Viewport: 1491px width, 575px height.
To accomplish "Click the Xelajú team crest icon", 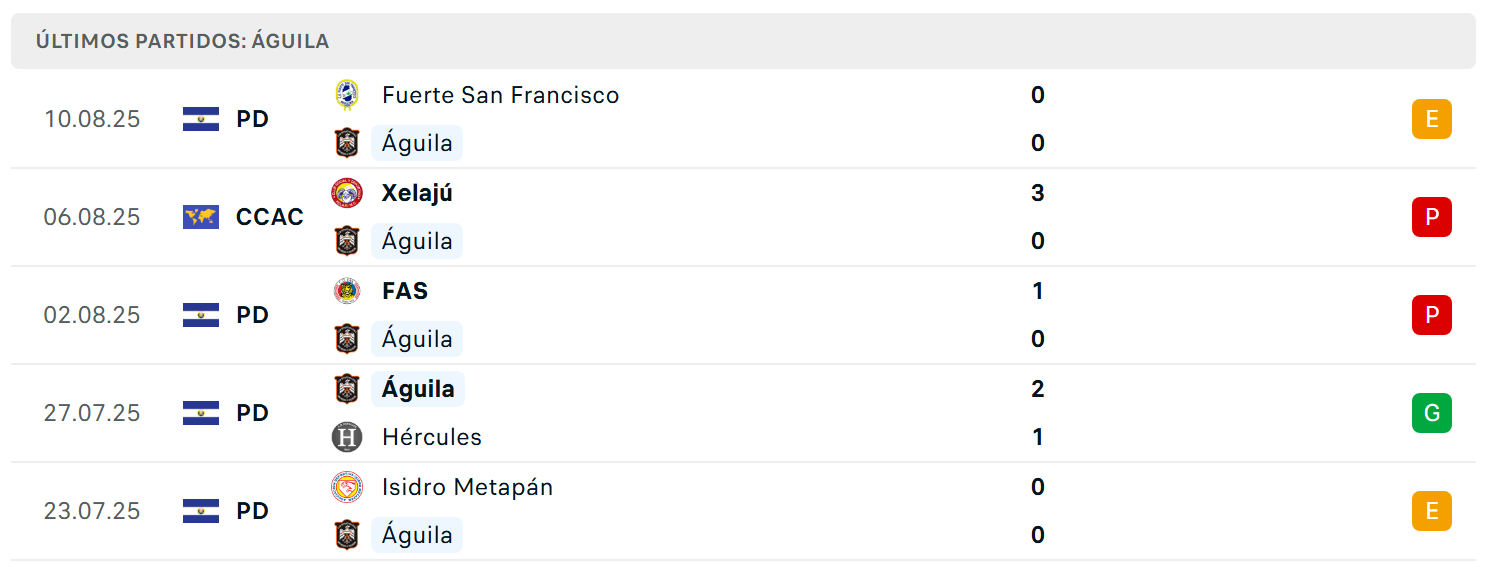I will 347,193.
